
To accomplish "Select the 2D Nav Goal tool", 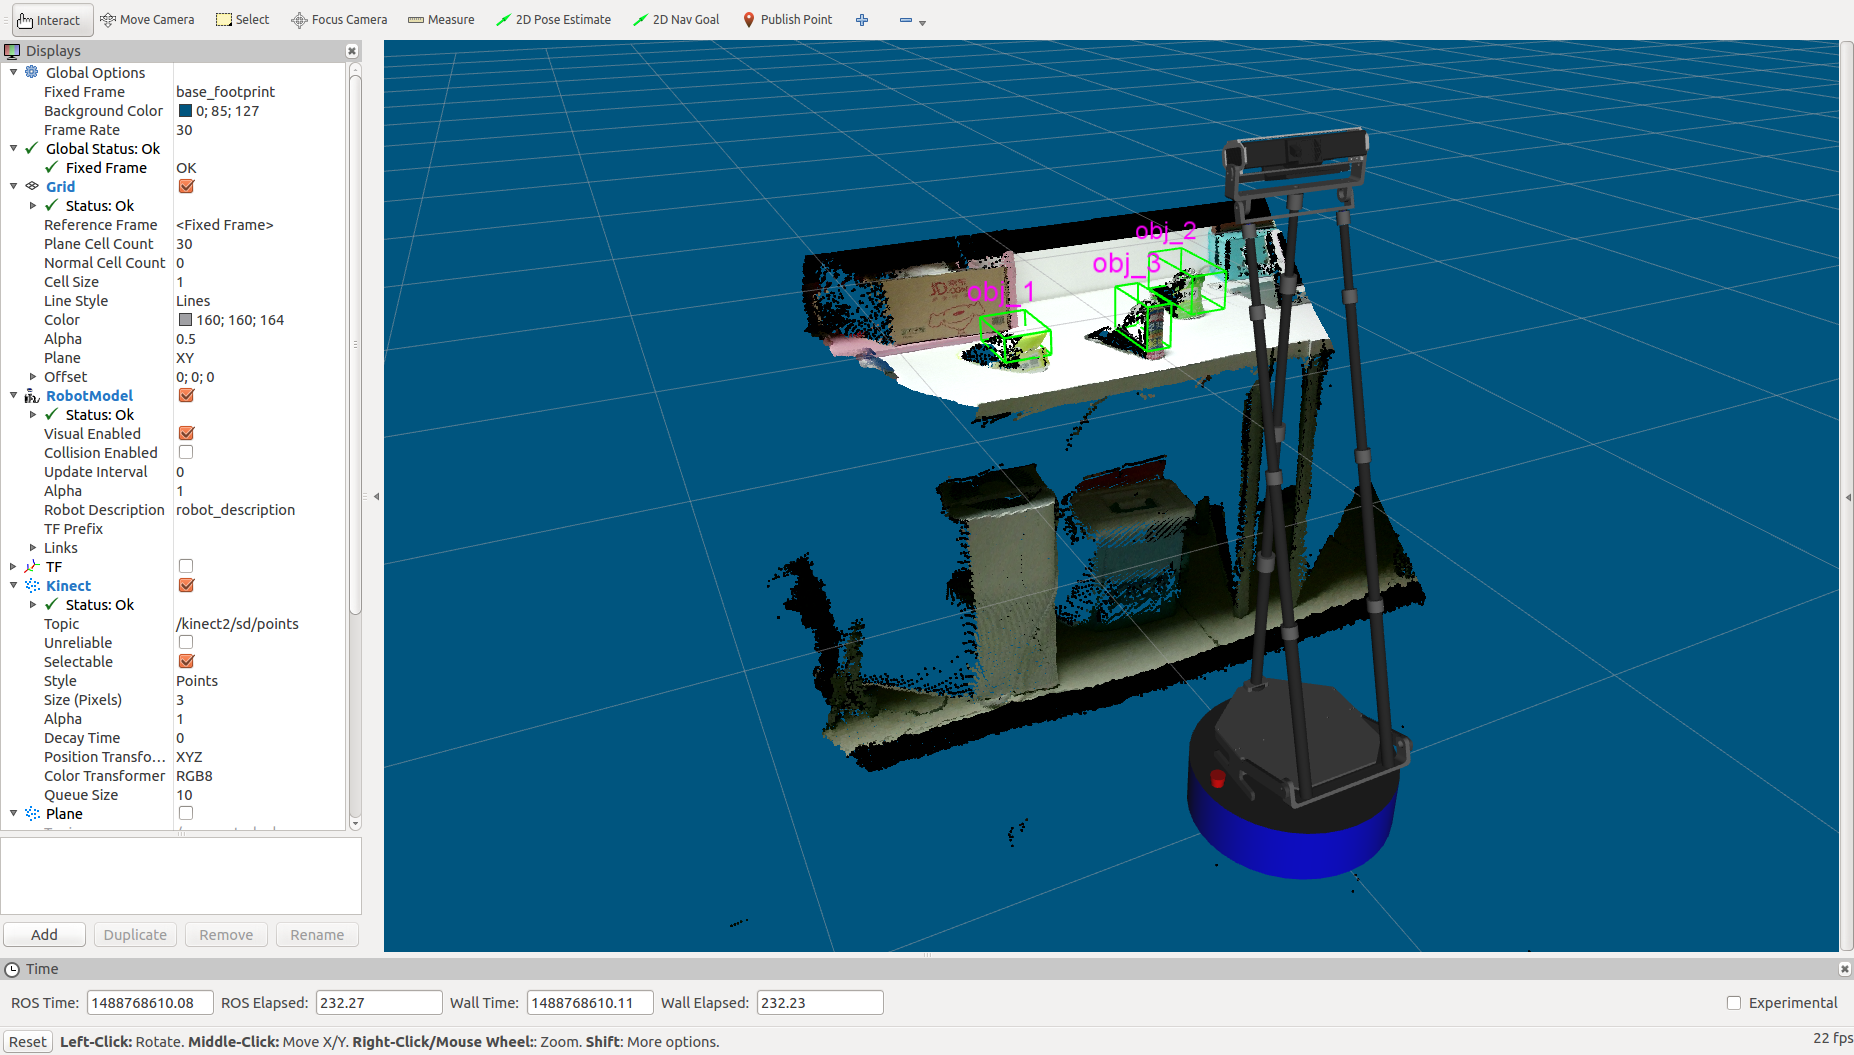I will 676,20.
